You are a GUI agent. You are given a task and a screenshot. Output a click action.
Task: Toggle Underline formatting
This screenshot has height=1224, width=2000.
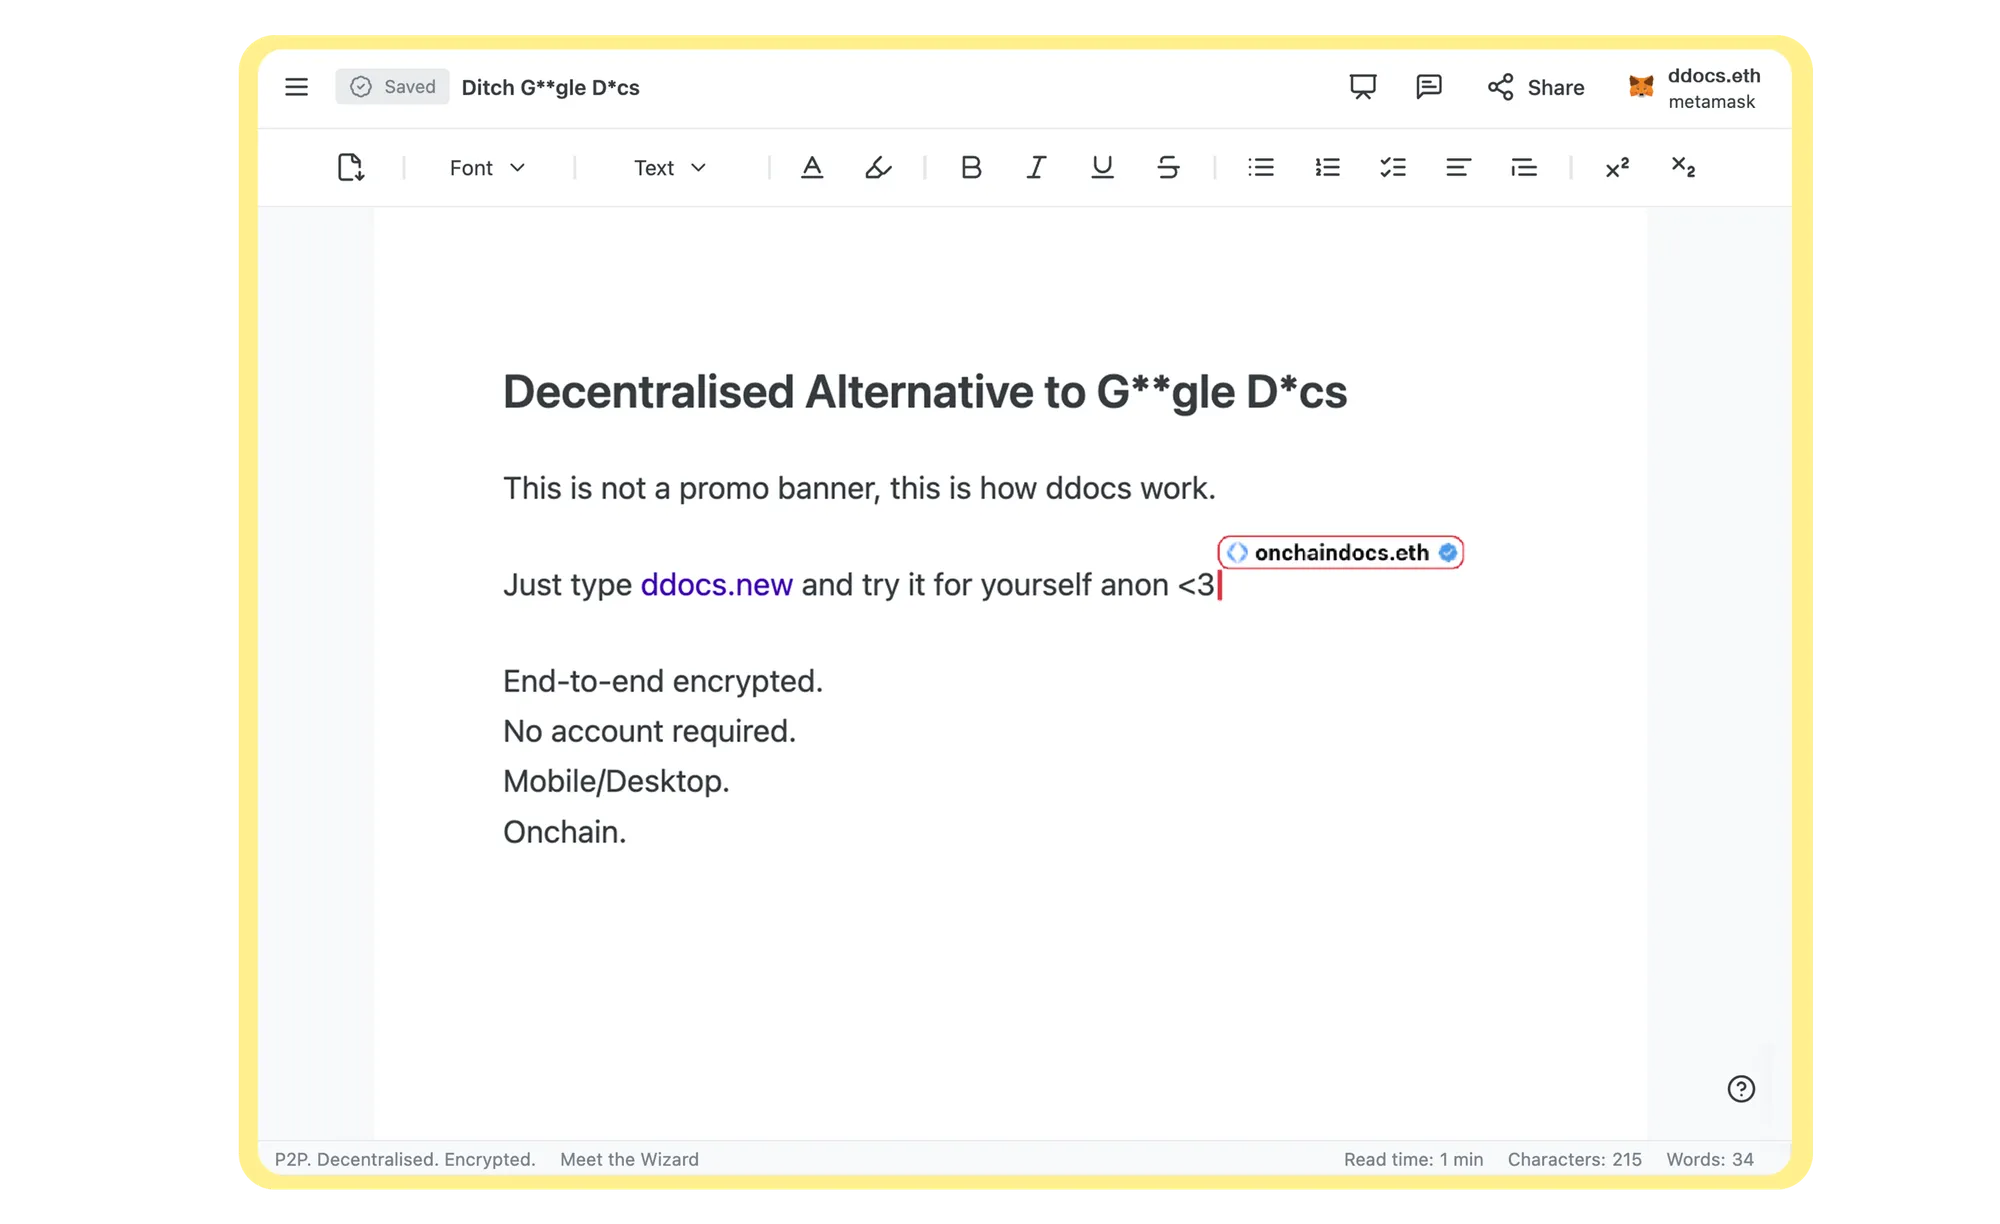(1101, 167)
